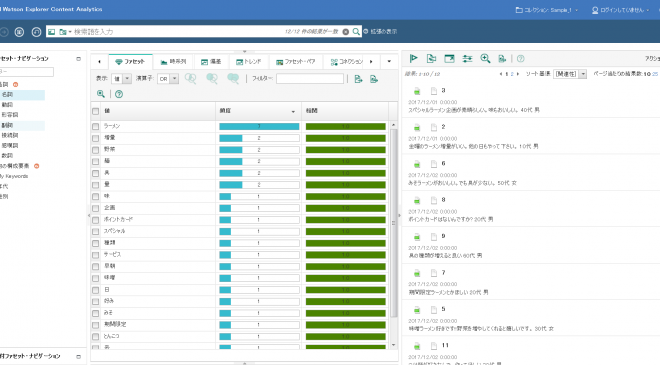Open the document icon of result 8
Image resolution: width=660 pixels, height=365 pixels.
pyautogui.click(x=434, y=200)
